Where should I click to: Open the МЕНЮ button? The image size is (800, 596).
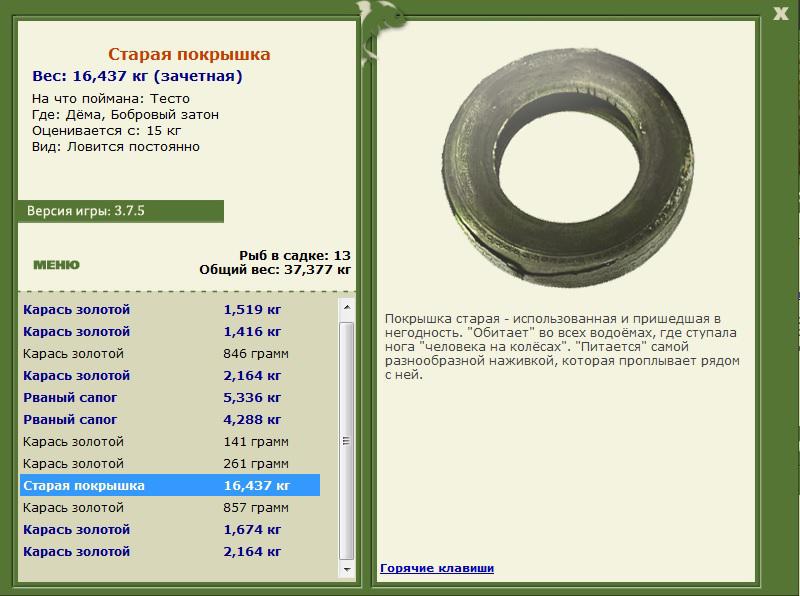[57, 264]
